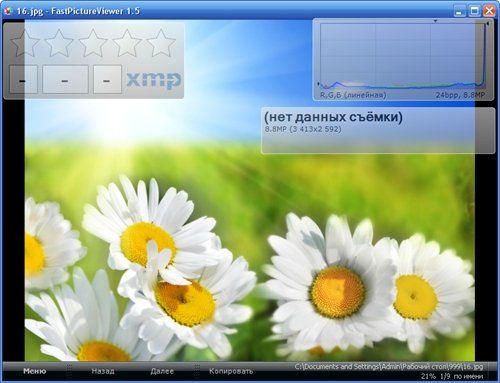Maximize the FastPictureViewer window
The width and height of the screenshot is (500, 383).
tap(474, 11)
